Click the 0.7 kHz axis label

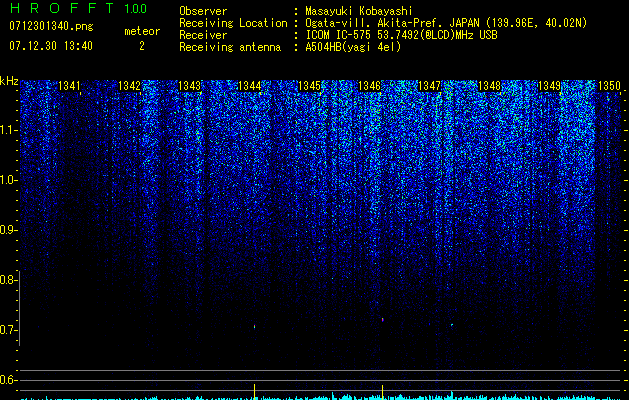(8, 330)
